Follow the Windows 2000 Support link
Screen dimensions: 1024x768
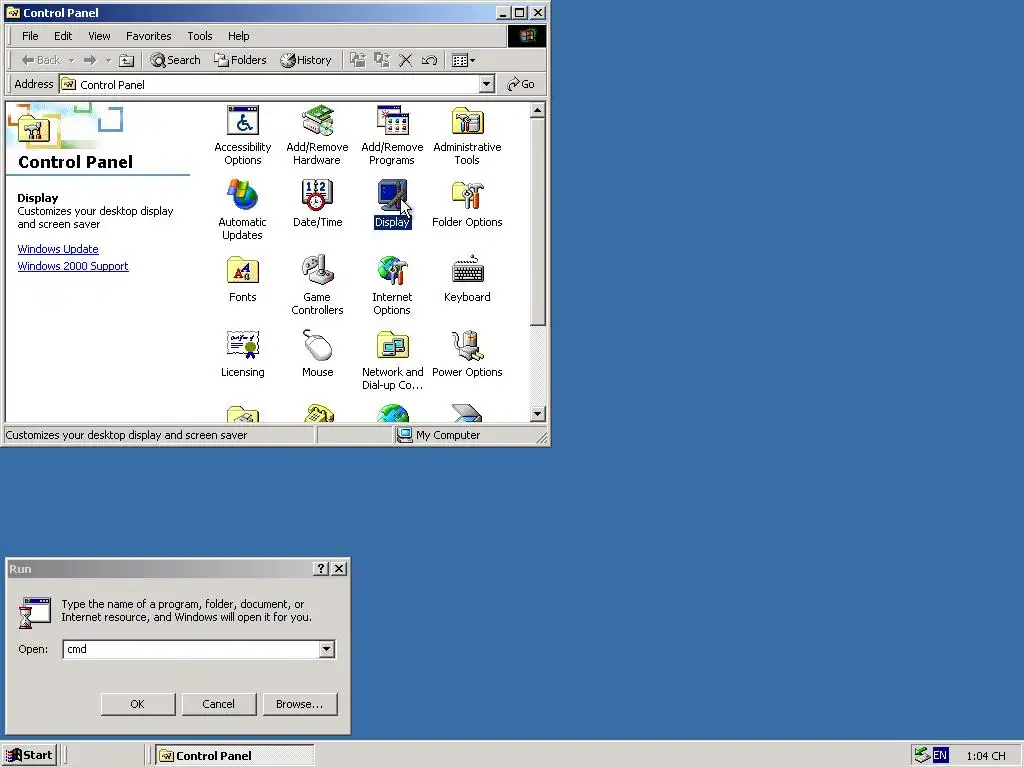(x=73, y=266)
